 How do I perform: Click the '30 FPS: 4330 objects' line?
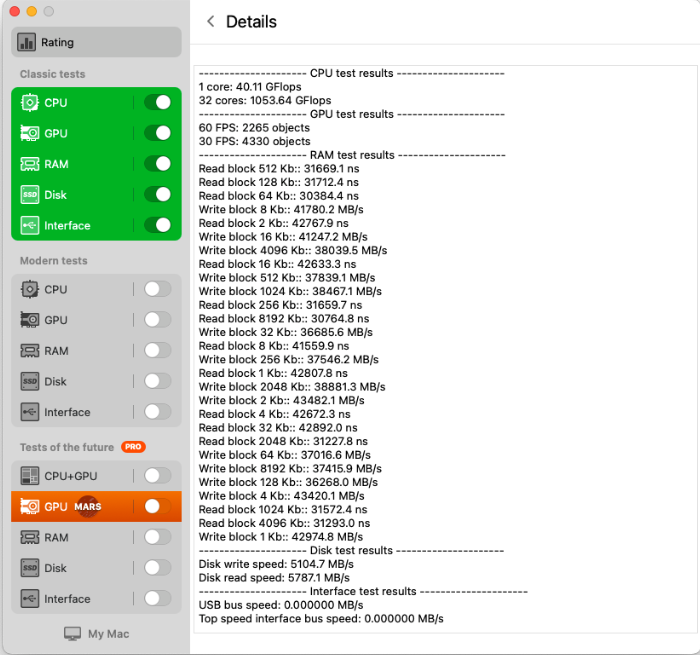pos(254,142)
